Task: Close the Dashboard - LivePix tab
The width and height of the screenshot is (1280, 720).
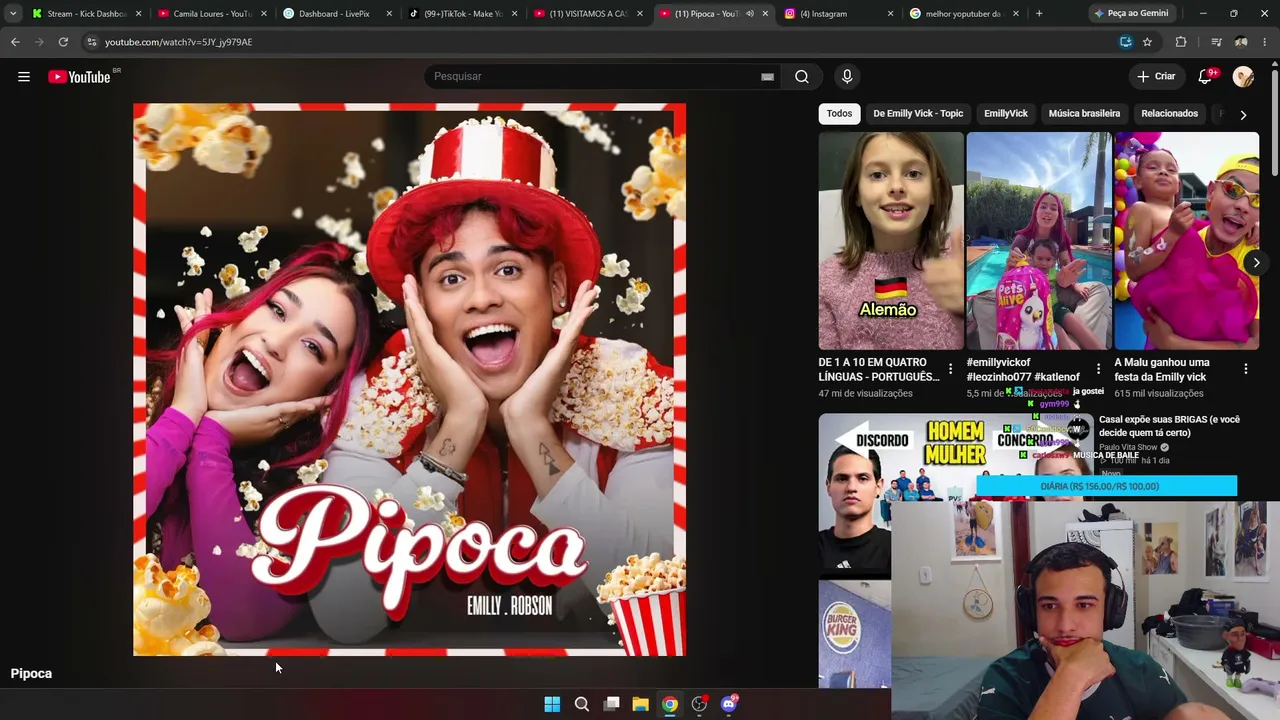Action: point(389,14)
